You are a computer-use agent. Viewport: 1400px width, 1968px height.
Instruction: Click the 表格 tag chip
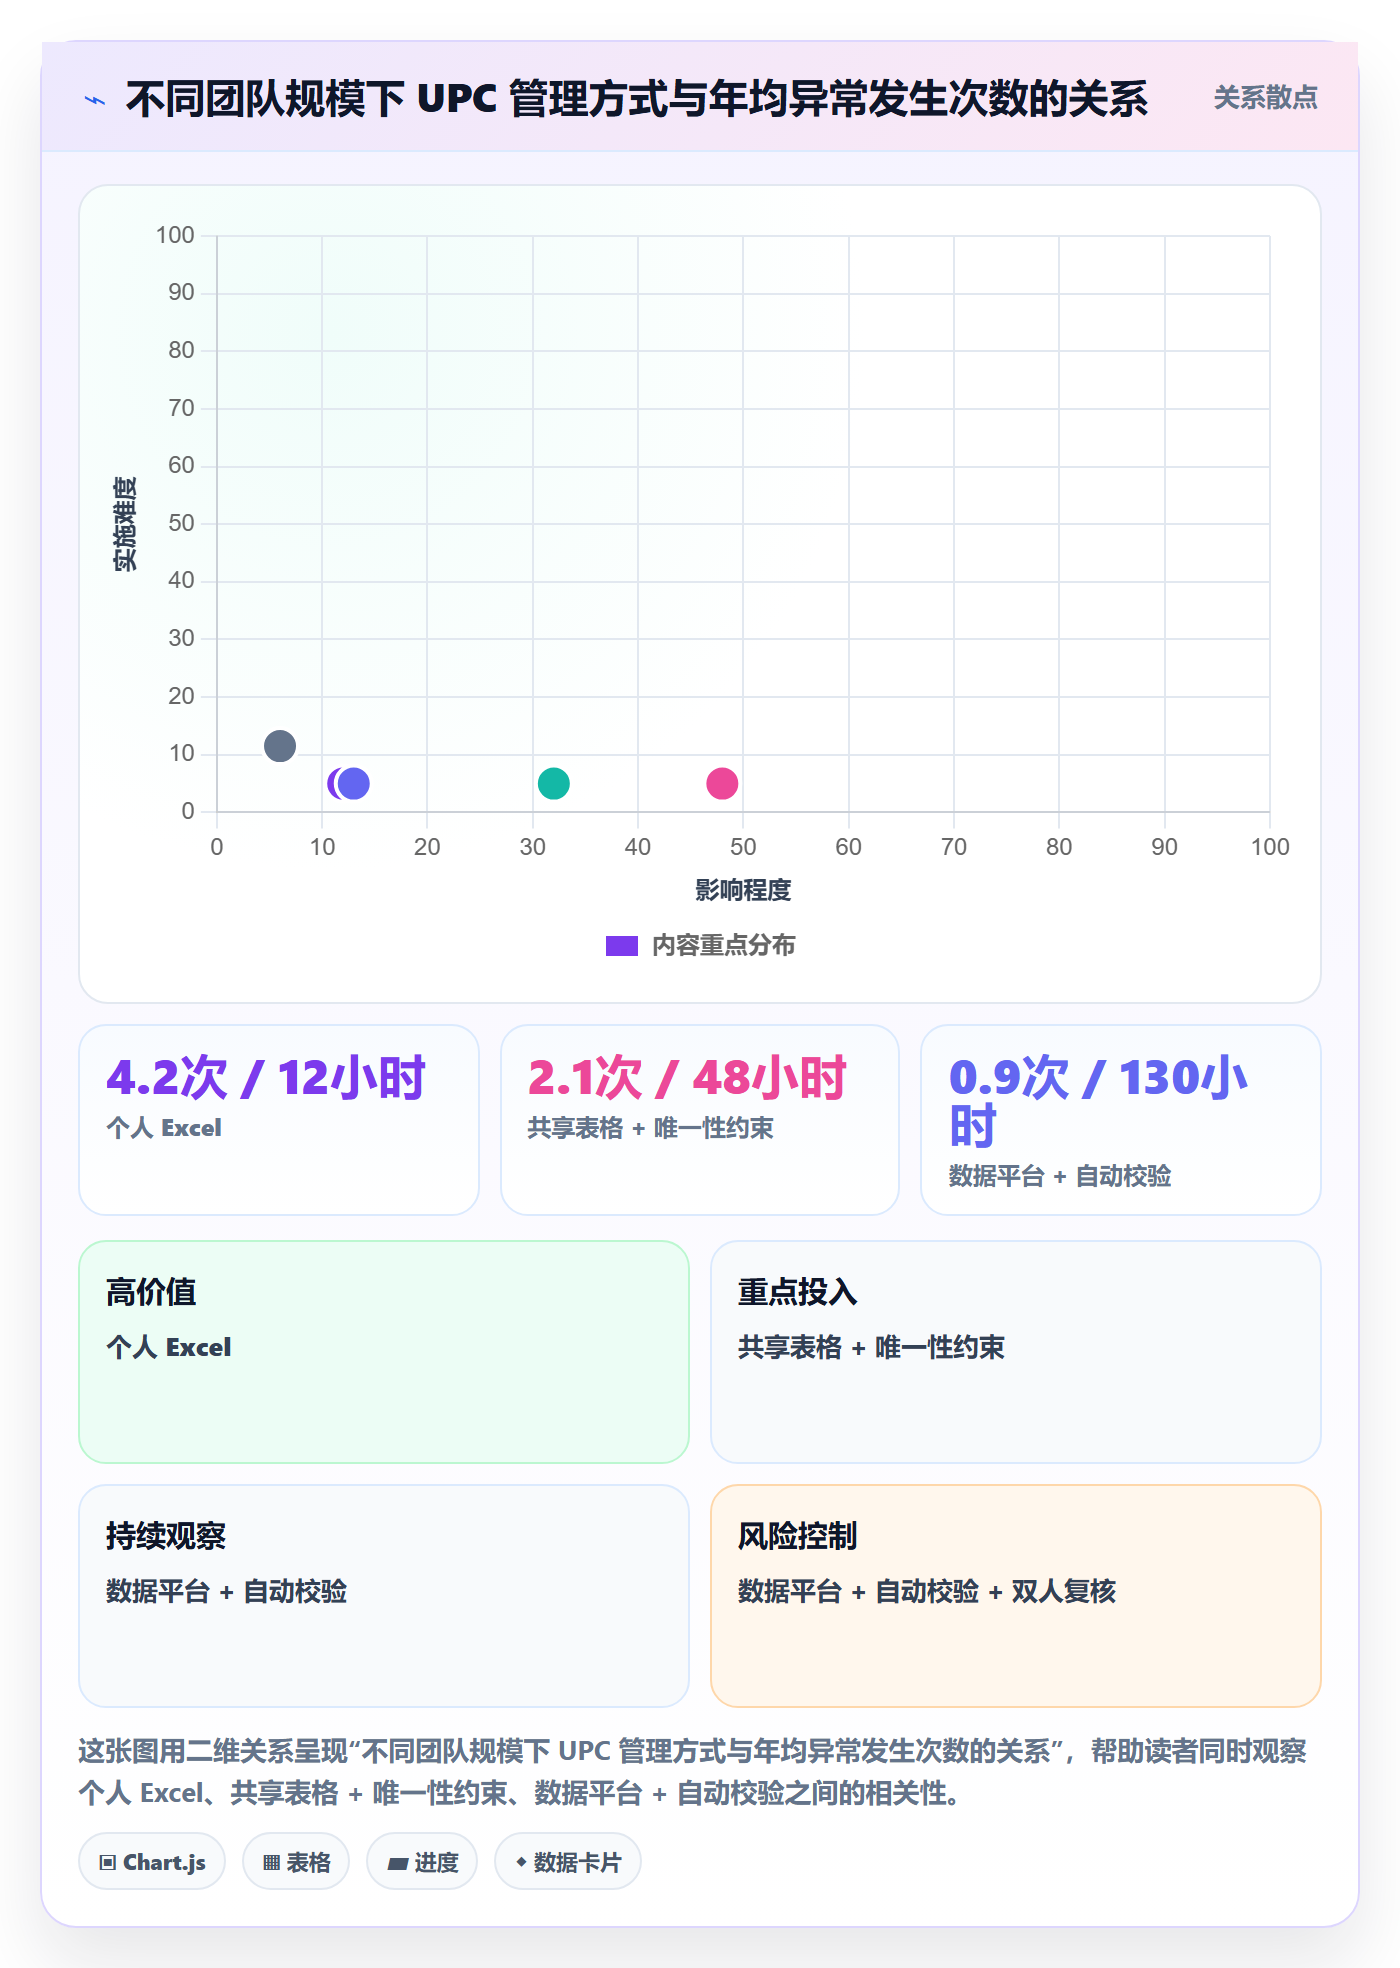tap(296, 1862)
